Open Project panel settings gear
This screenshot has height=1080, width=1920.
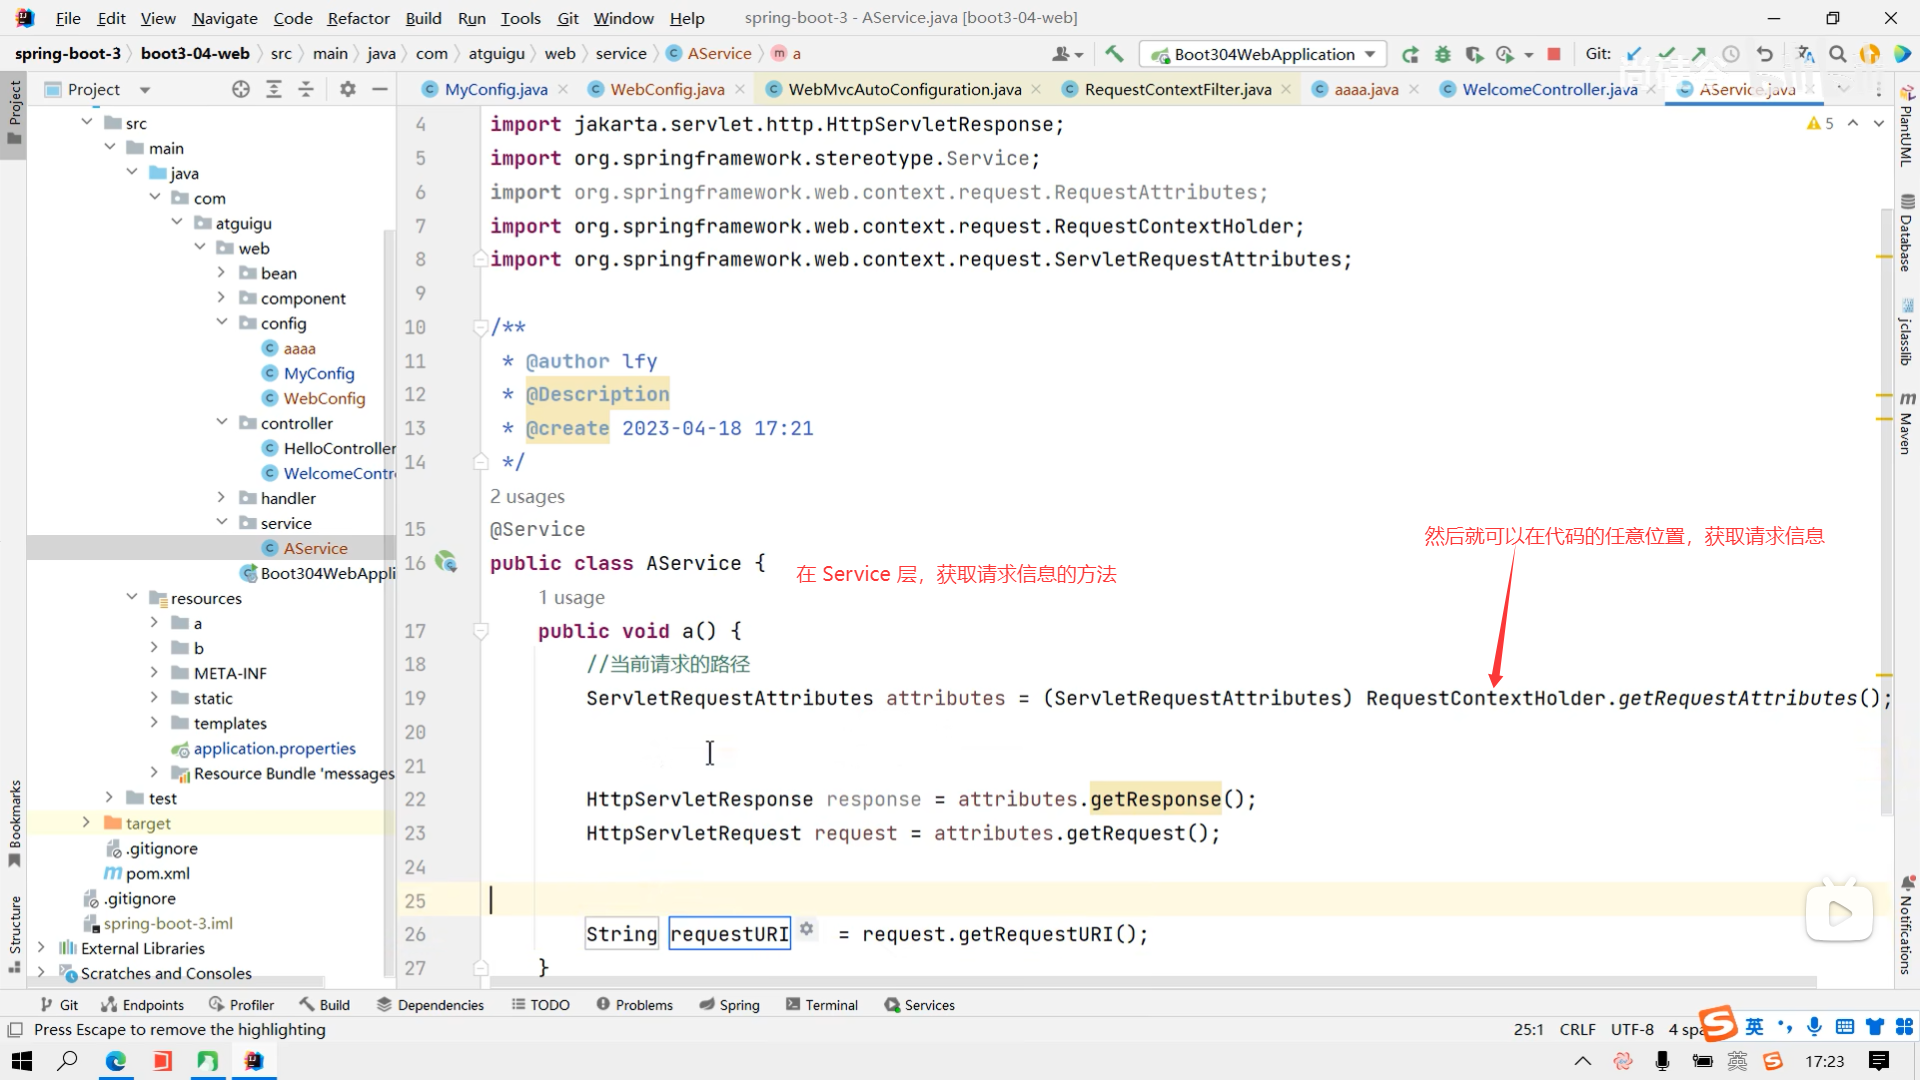[347, 89]
